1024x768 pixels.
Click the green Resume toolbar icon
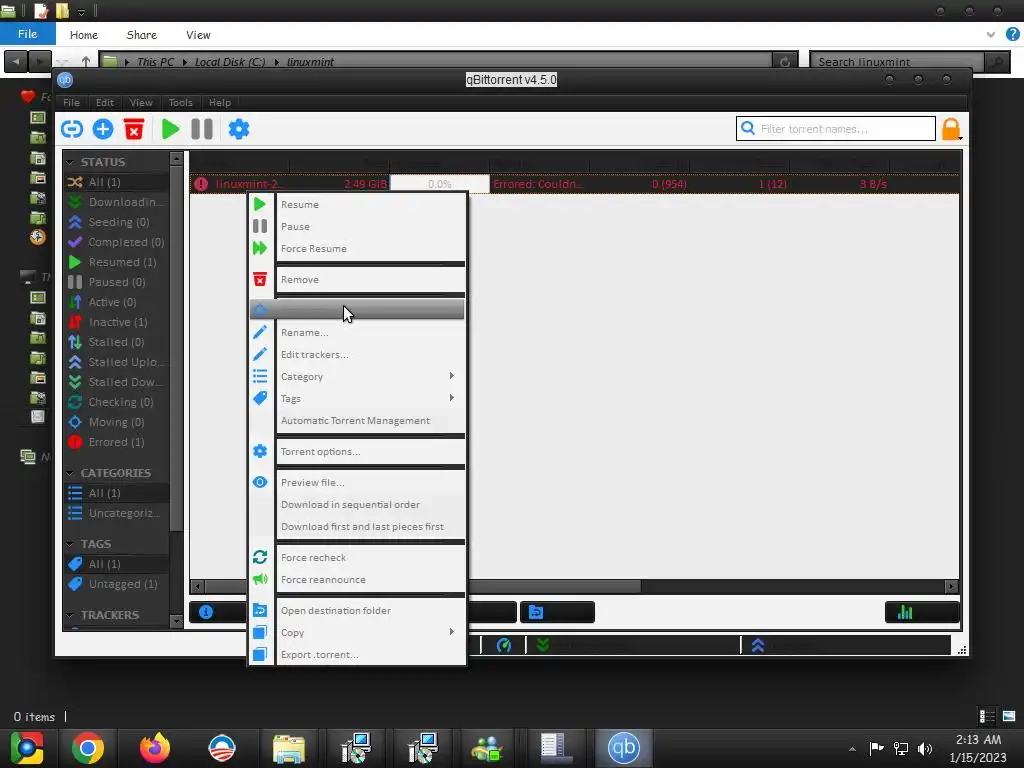[x=170, y=129]
